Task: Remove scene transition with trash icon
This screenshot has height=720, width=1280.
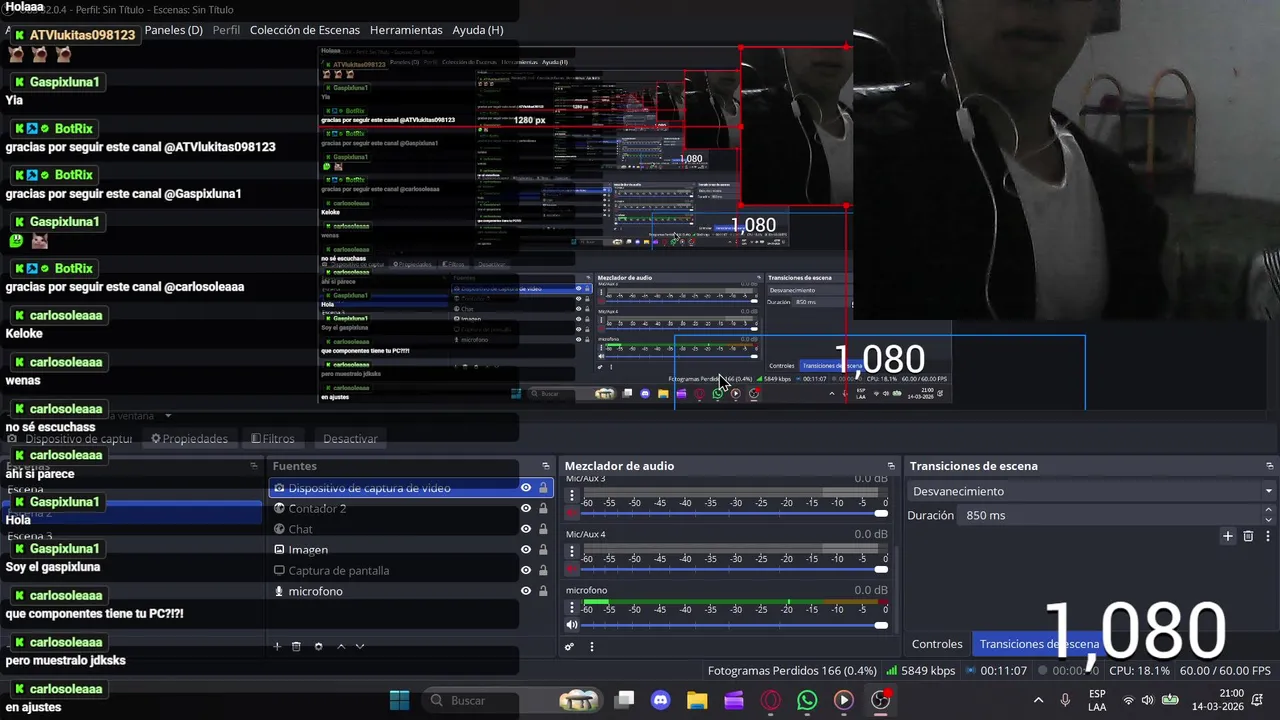Action: click(1248, 536)
